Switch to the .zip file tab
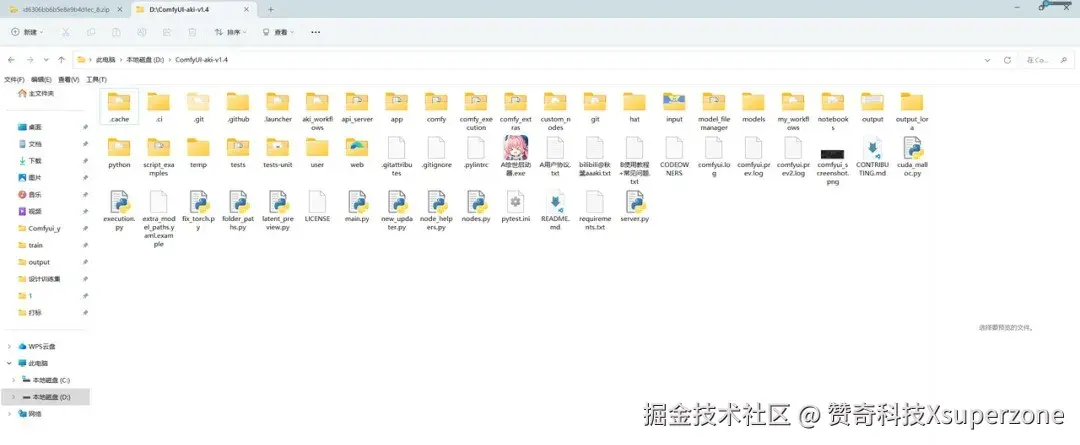This screenshot has height=445, width=1080. click(66, 10)
